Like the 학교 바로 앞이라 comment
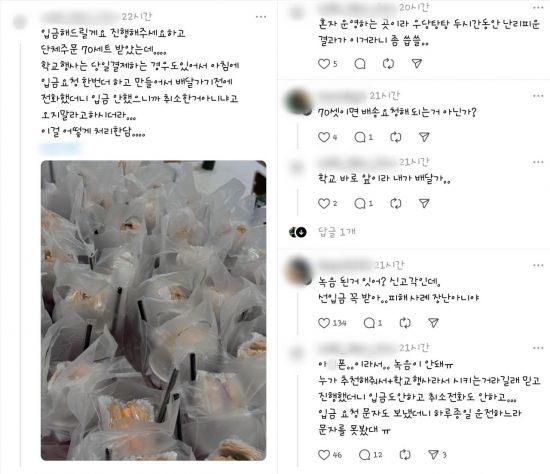 click(323, 203)
